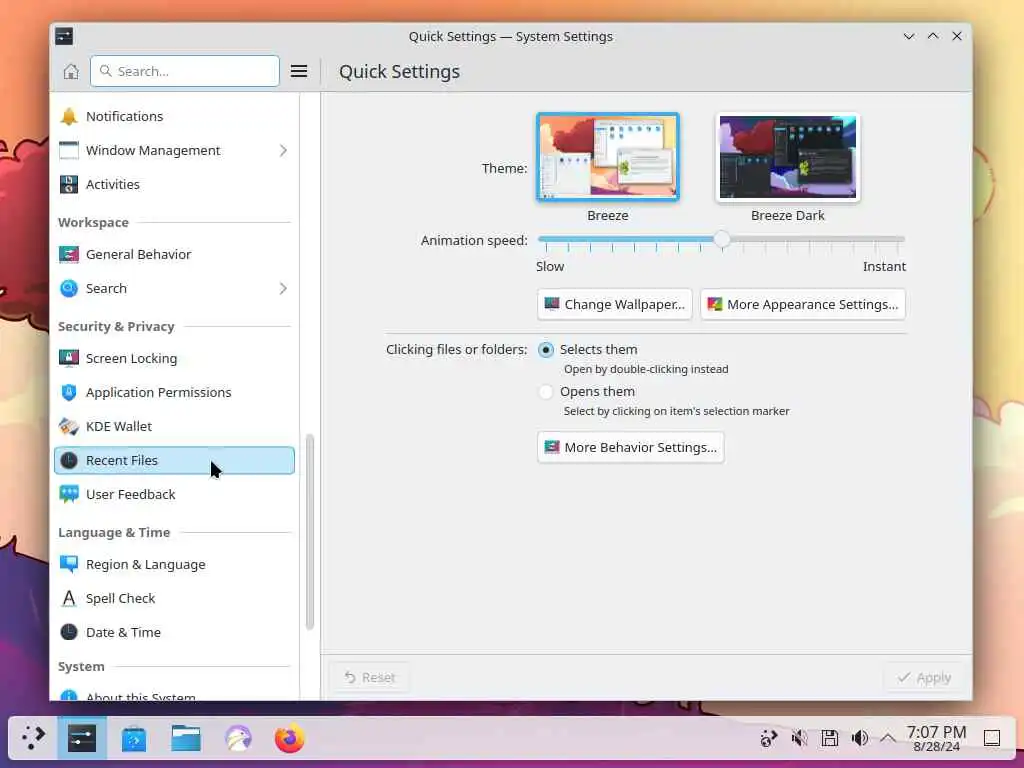Select the Breeze theme thumbnail
Image resolution: width=1024 pixels, height=768 pixels.
[x=607, y=157]
